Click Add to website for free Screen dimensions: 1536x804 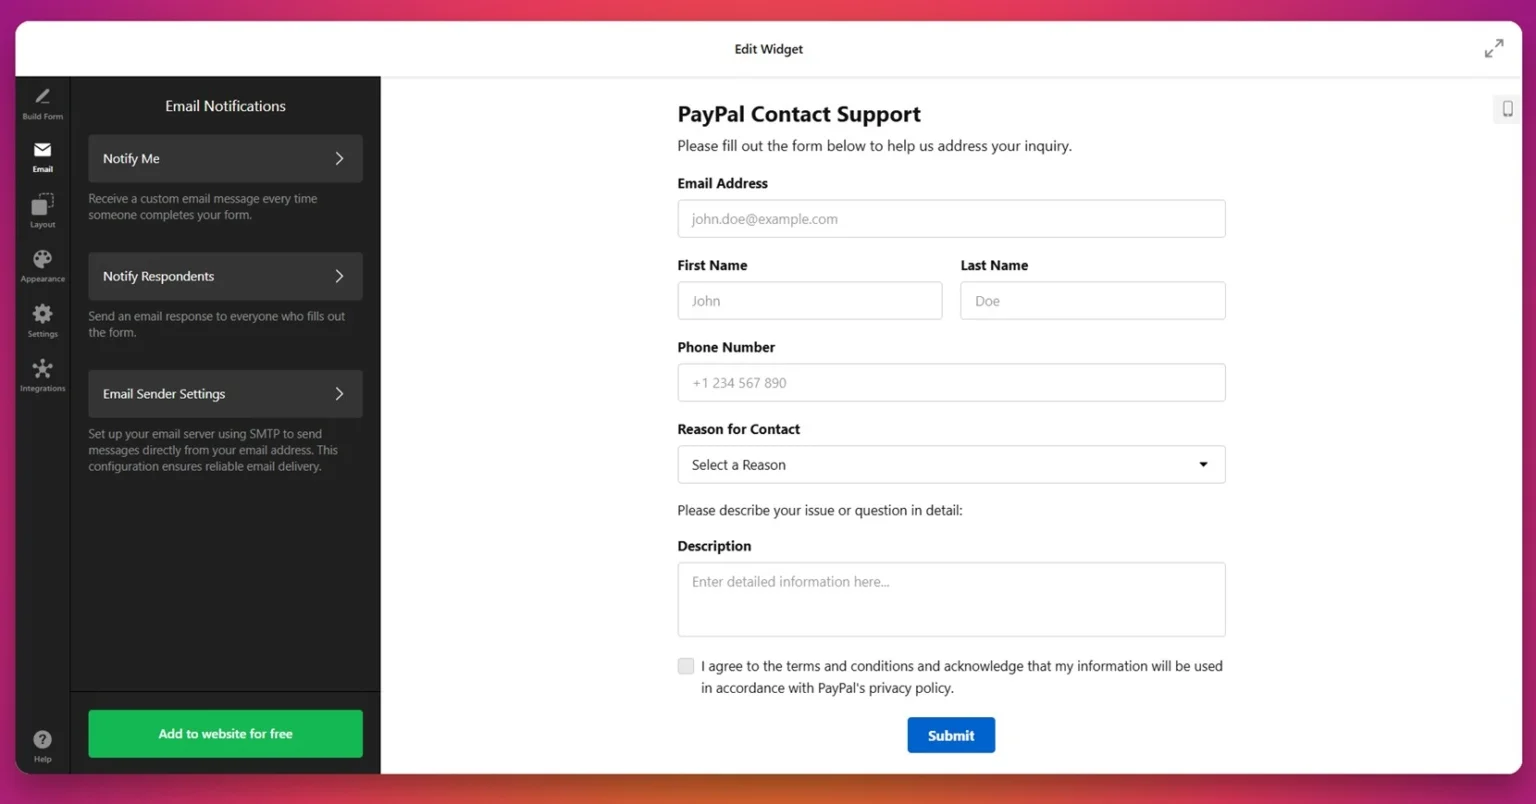click(x=224, y=733)
